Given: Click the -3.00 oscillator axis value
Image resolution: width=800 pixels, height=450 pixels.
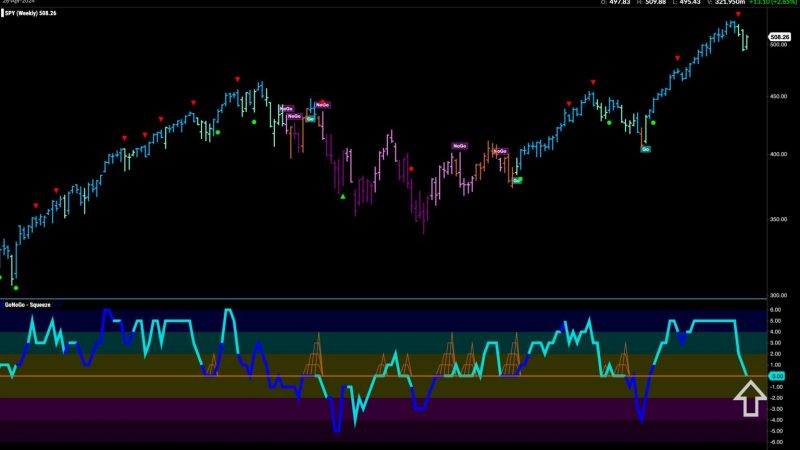Looking at the screenshot, I should point(776,409).
